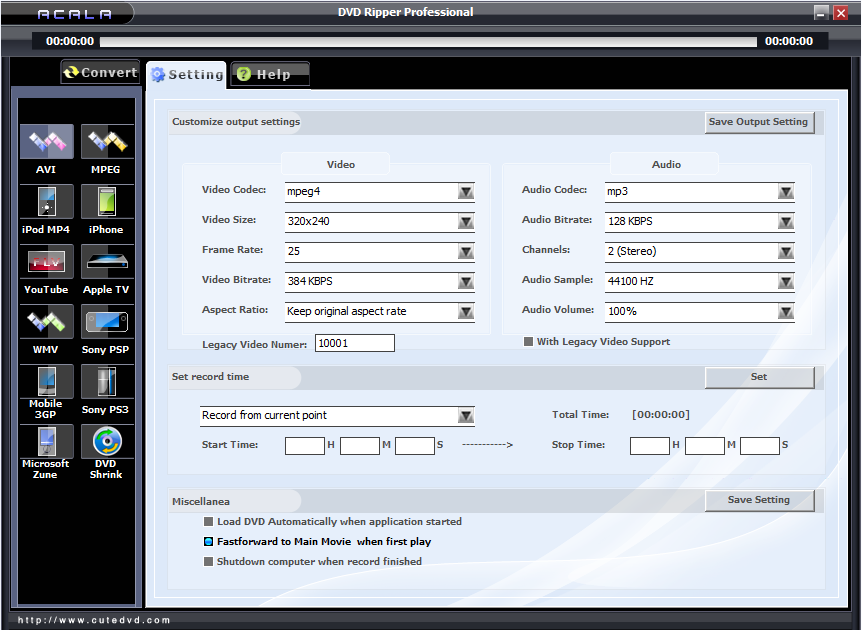Open the Video Codec dropdown
The image size is (862, 630).
[x=466, y=192]
